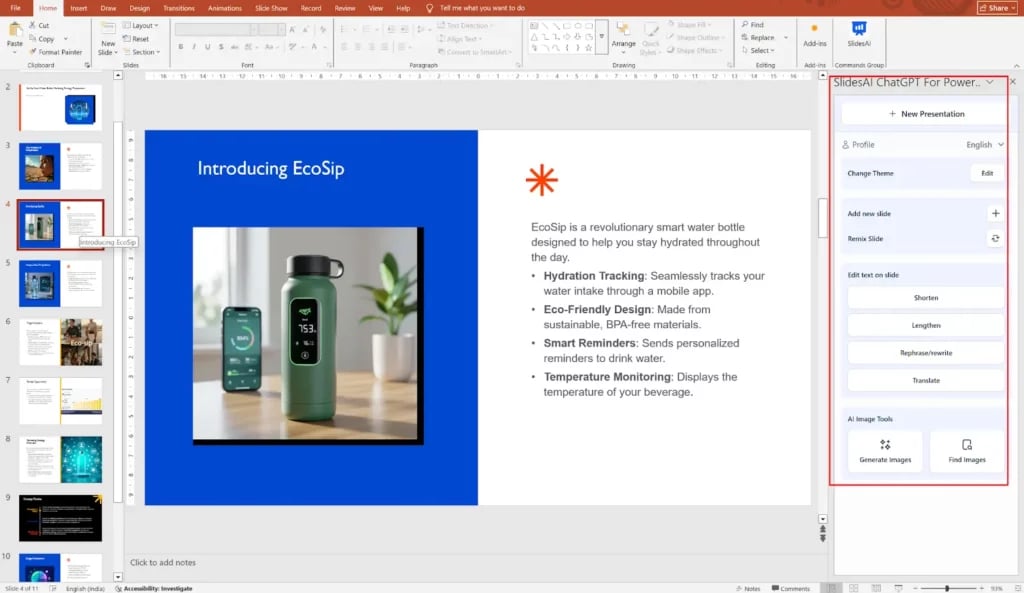Toggle the Comments pane in status bar
Screen dimensions: 1024x593
[x=790, y=588]
